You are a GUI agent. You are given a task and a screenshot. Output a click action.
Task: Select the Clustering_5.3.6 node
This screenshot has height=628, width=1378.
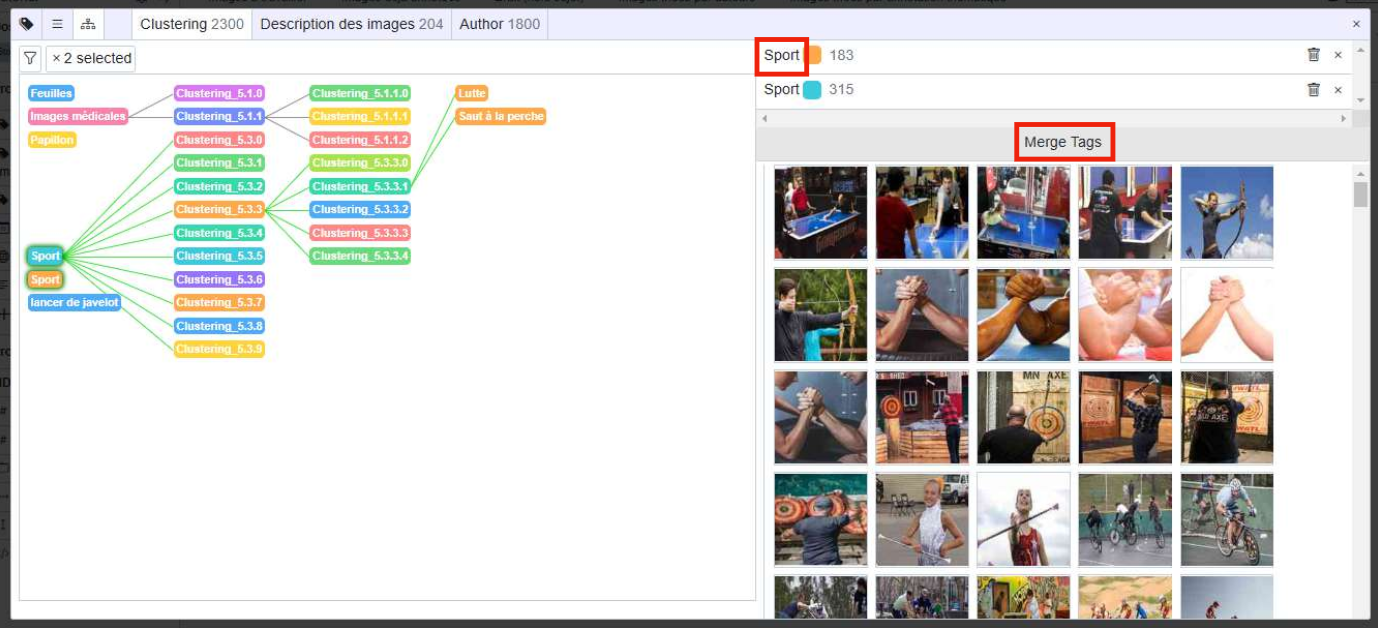pyautogui.click(x=219, y=279)
